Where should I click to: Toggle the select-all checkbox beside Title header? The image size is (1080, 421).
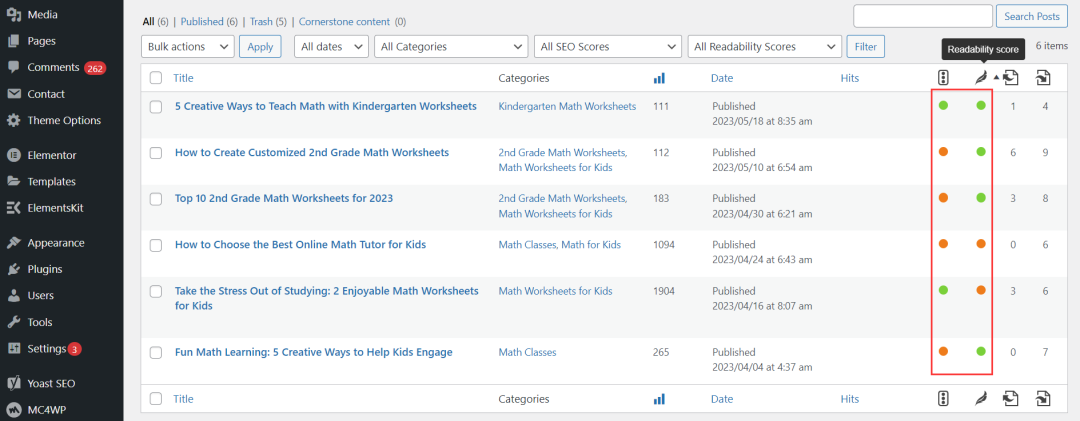point(156,78)
